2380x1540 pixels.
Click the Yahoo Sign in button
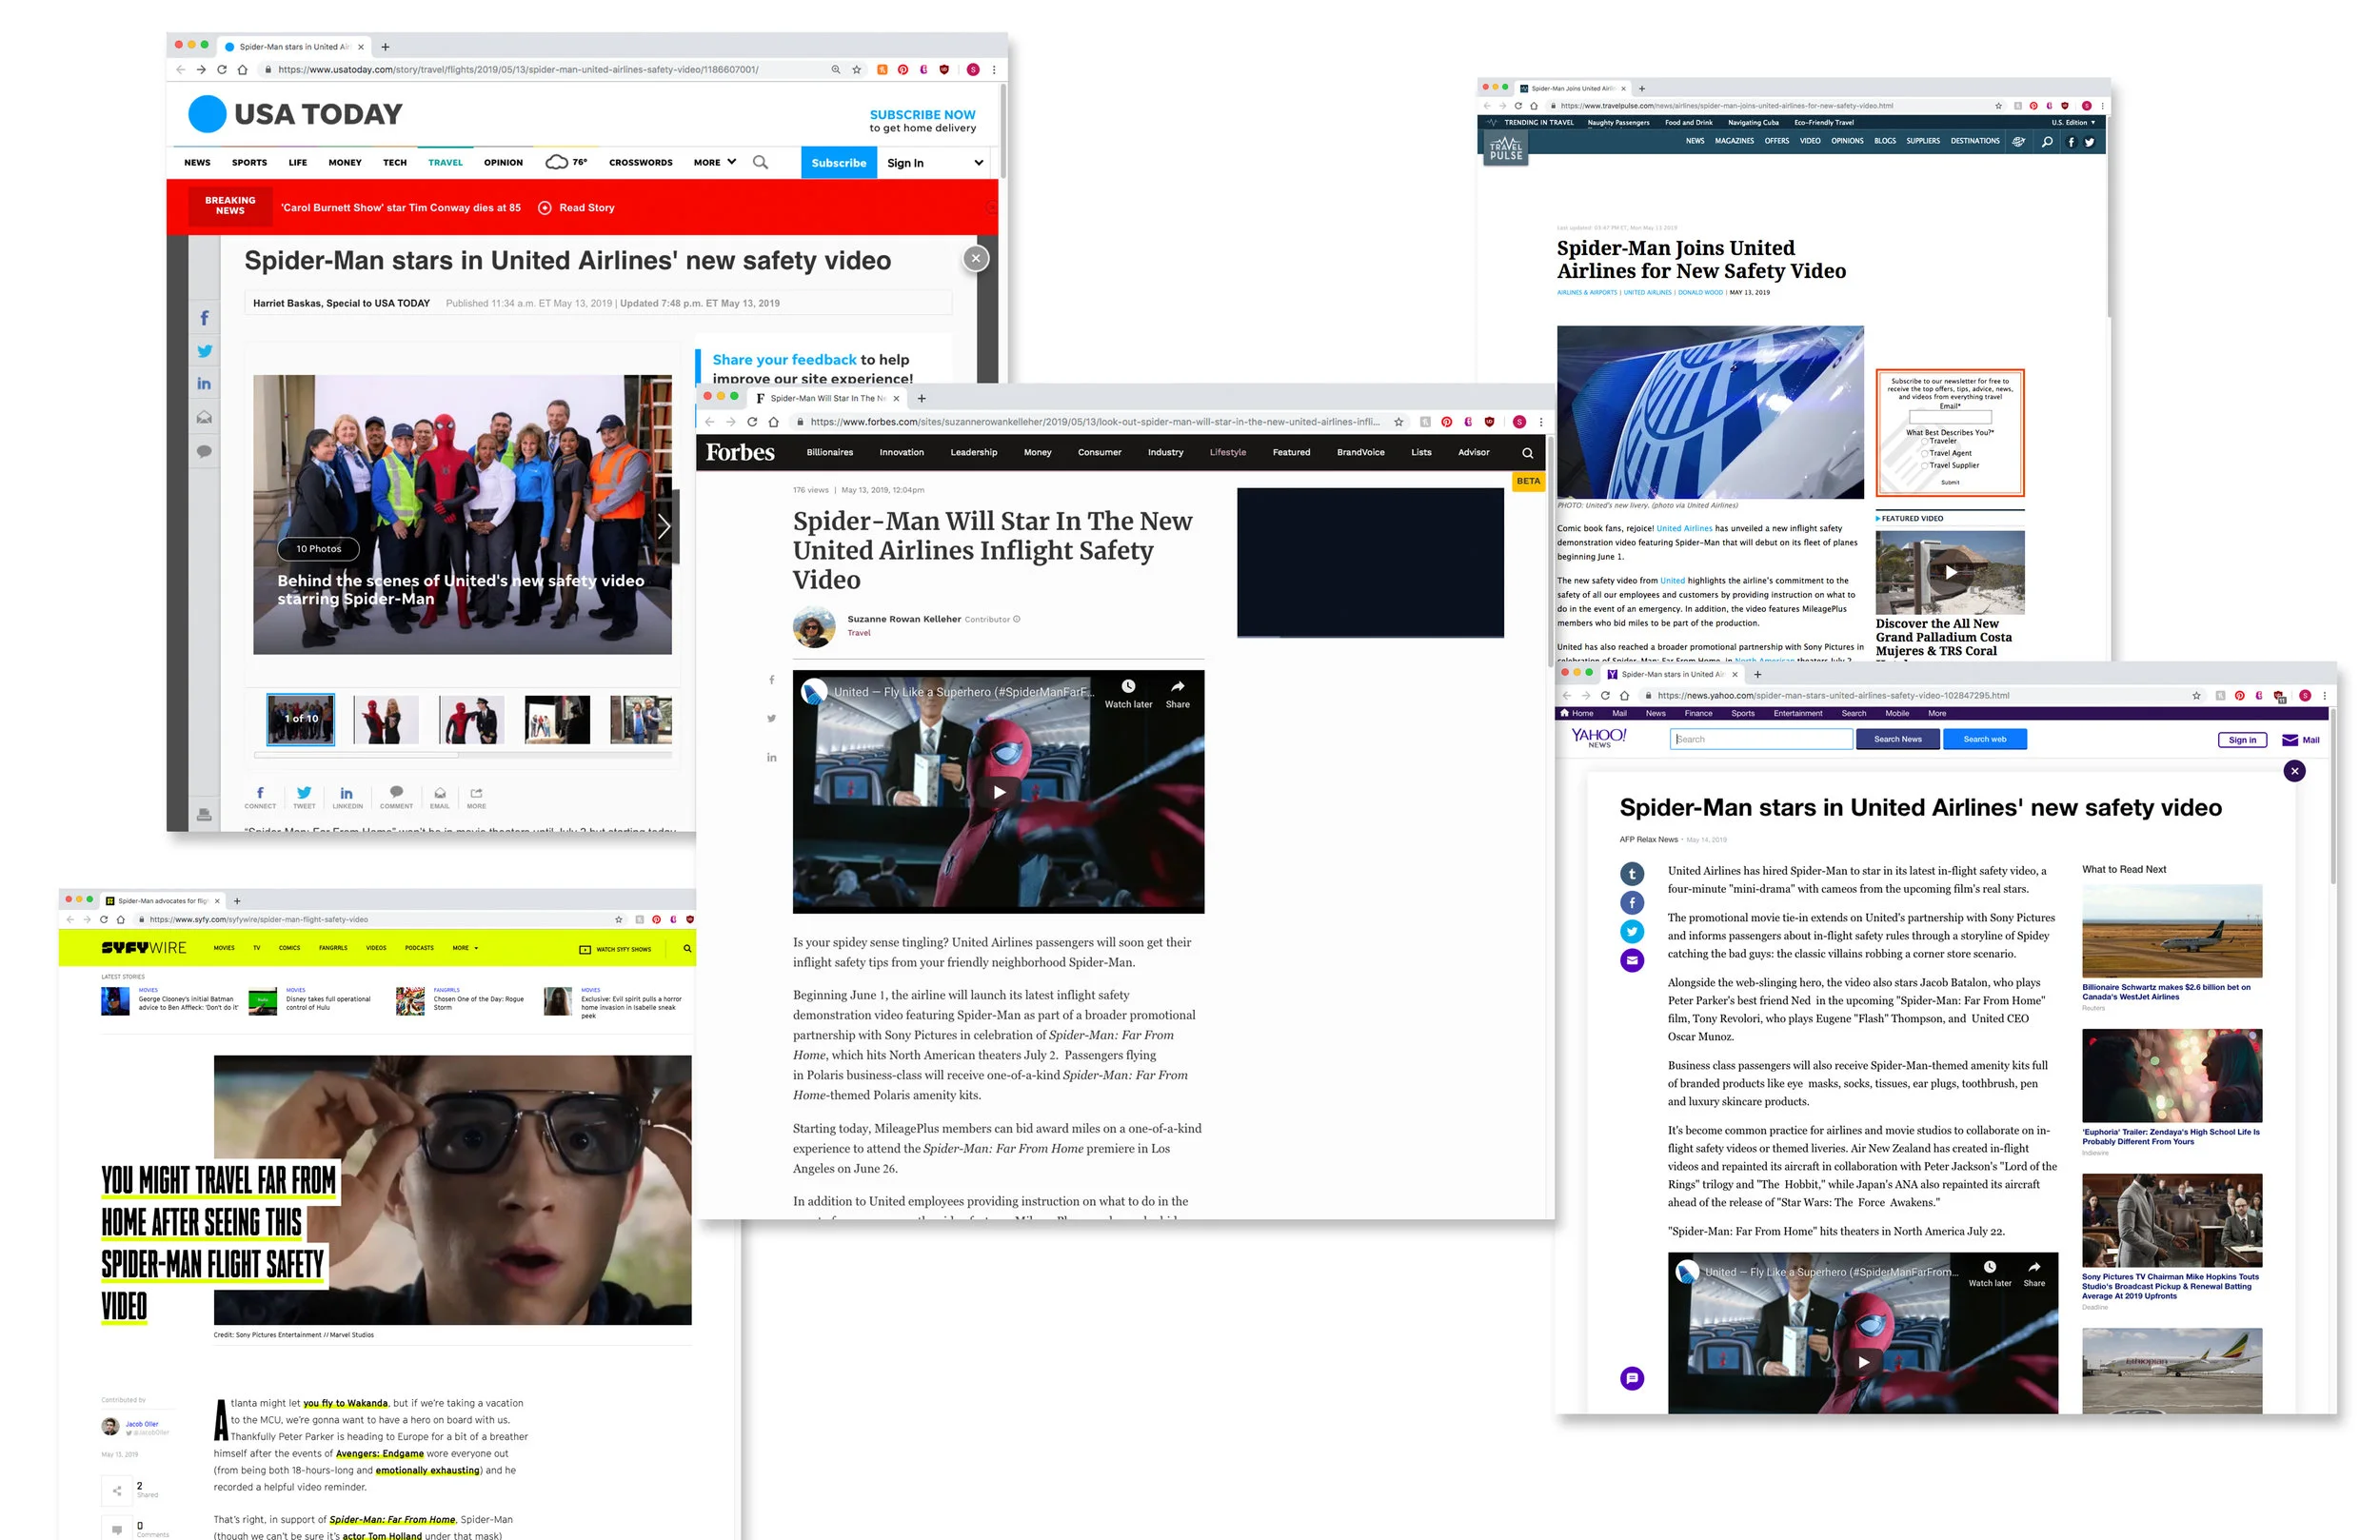click(2242, 740)
